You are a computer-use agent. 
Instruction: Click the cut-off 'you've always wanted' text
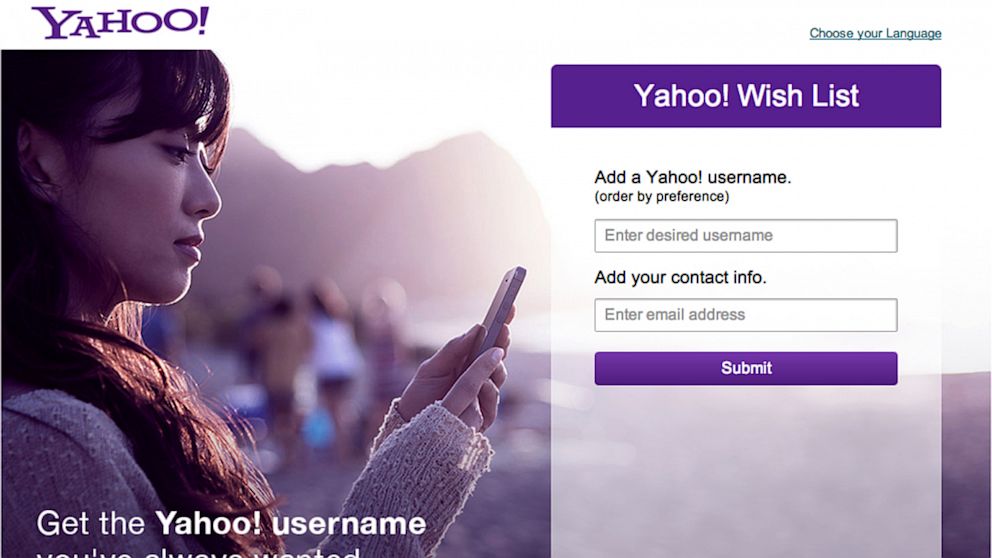[198, 552]
